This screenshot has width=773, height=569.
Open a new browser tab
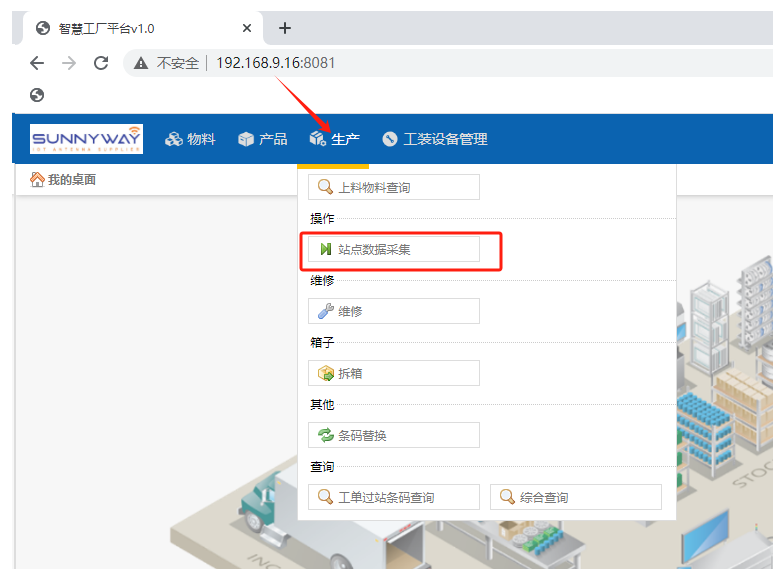[284, 28]
